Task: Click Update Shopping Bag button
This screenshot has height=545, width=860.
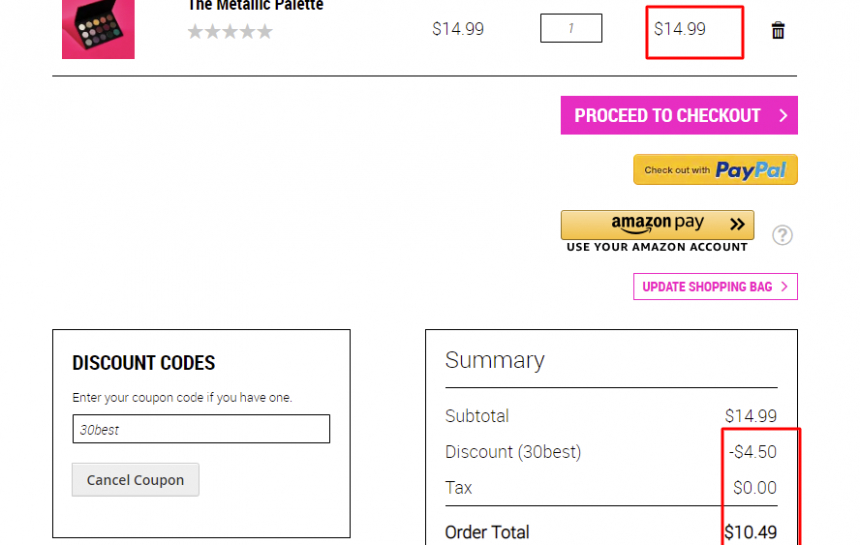Action: [x=715, y=286]
